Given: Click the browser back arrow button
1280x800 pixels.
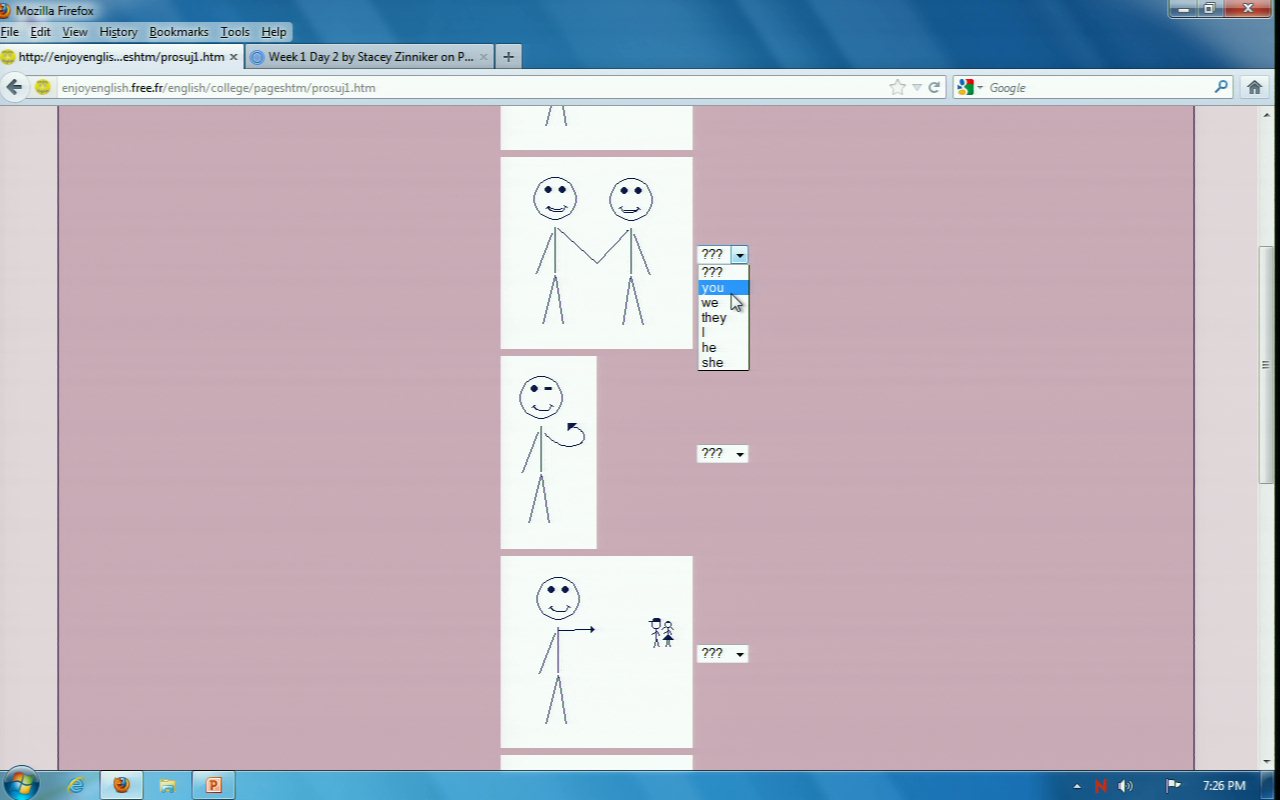Looking at the screenshot, I should pyautogui.click(x=14, y=87).
